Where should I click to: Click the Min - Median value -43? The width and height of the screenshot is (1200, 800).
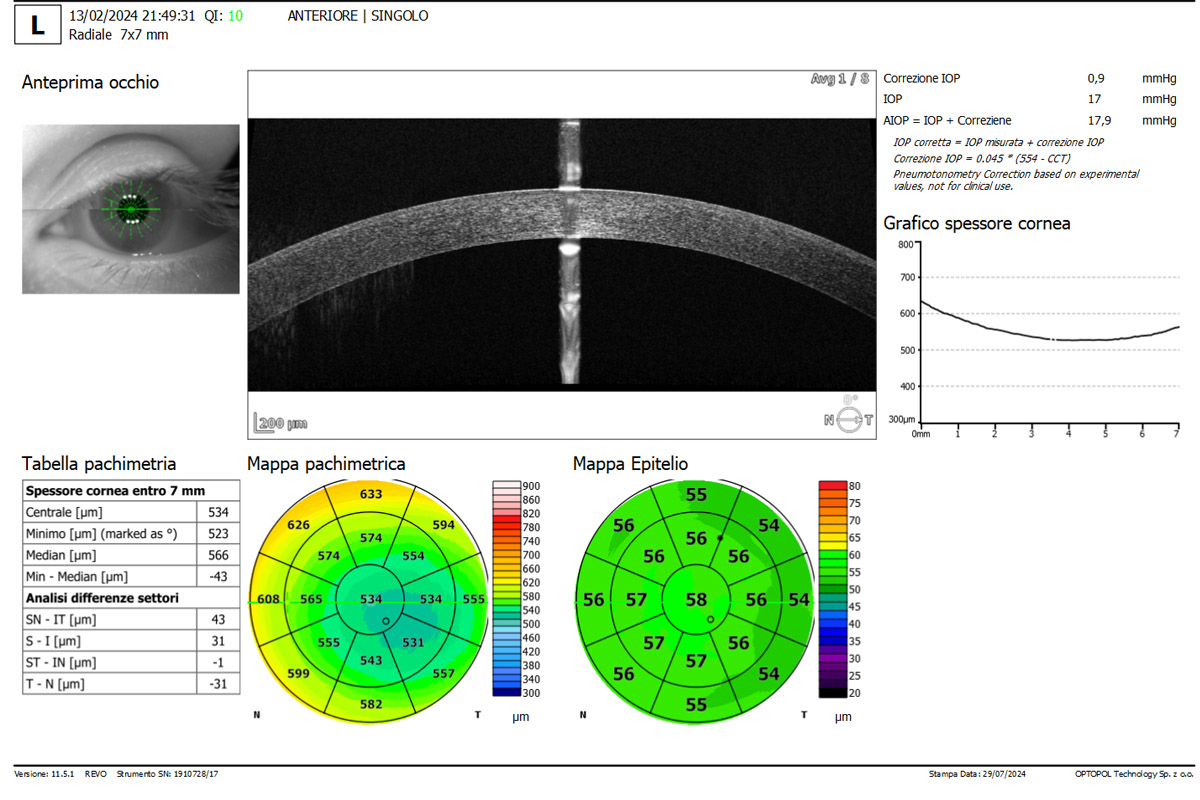tap(218, 577)
